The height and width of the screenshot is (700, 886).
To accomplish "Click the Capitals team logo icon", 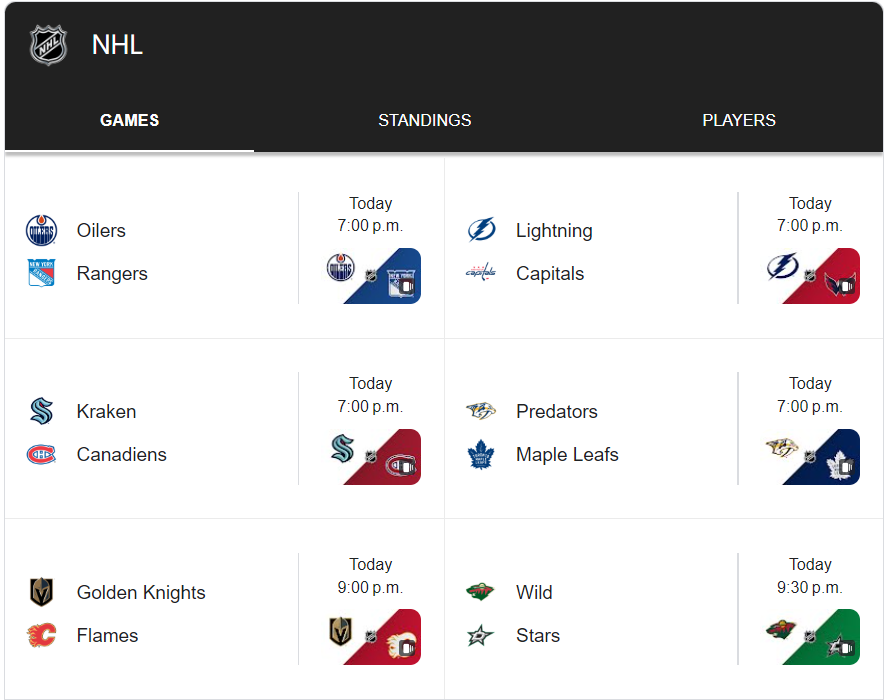I will coord(480,273).
